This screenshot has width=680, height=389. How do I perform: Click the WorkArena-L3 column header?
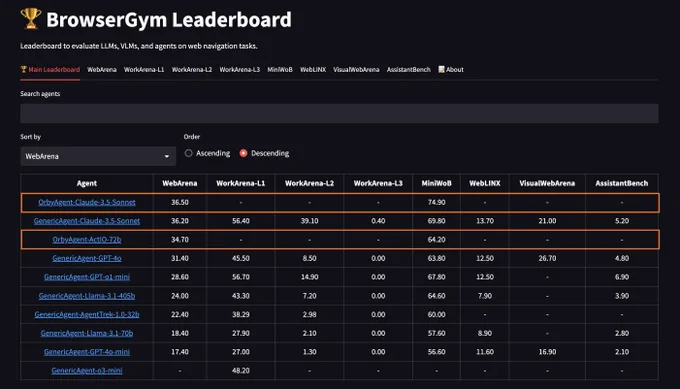pos(378,183)
